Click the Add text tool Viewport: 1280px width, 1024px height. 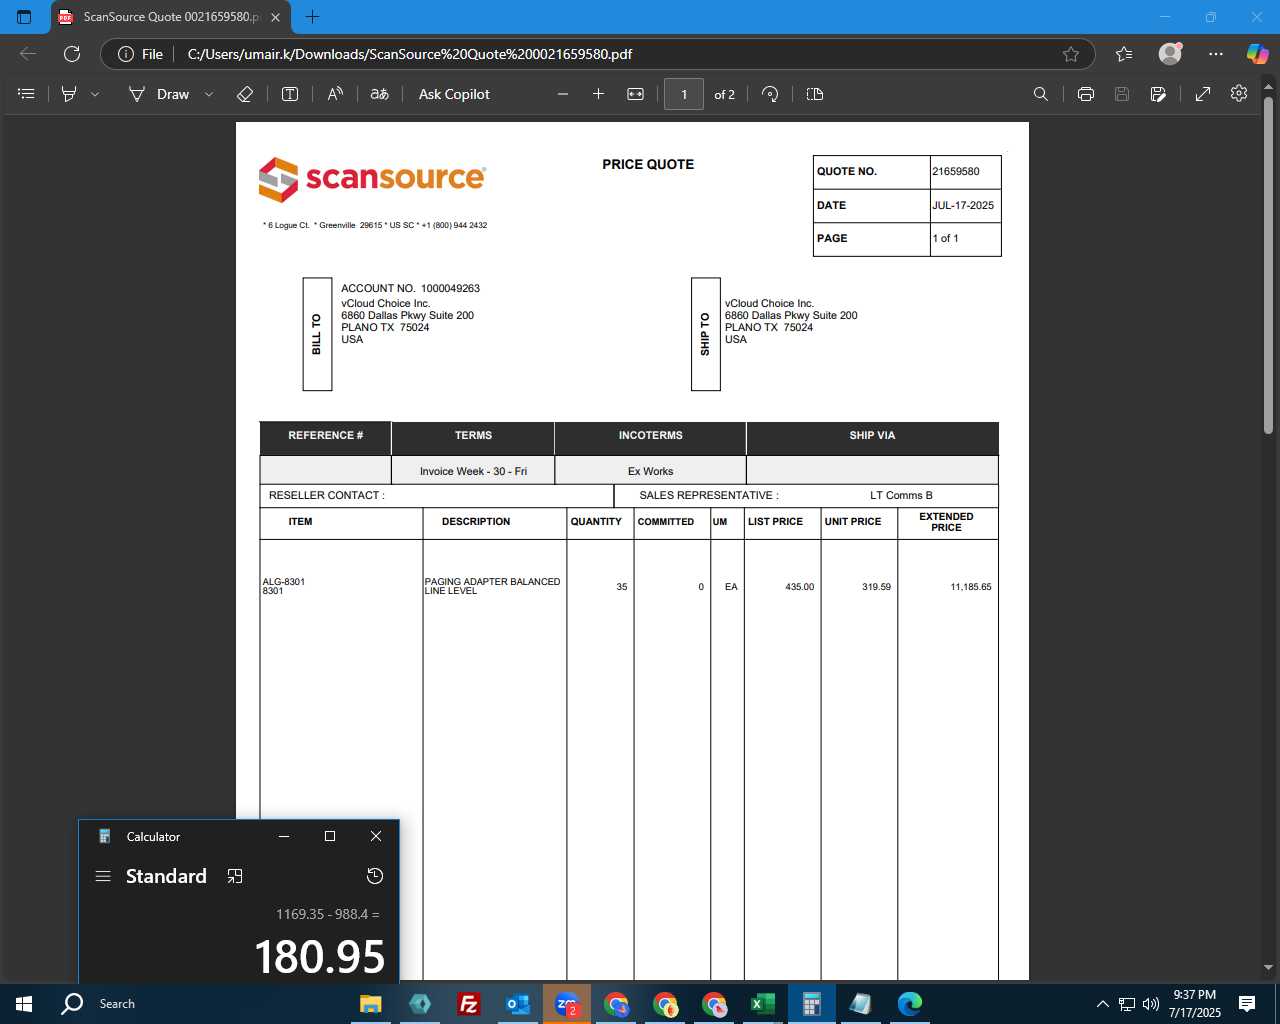[290, 94]
